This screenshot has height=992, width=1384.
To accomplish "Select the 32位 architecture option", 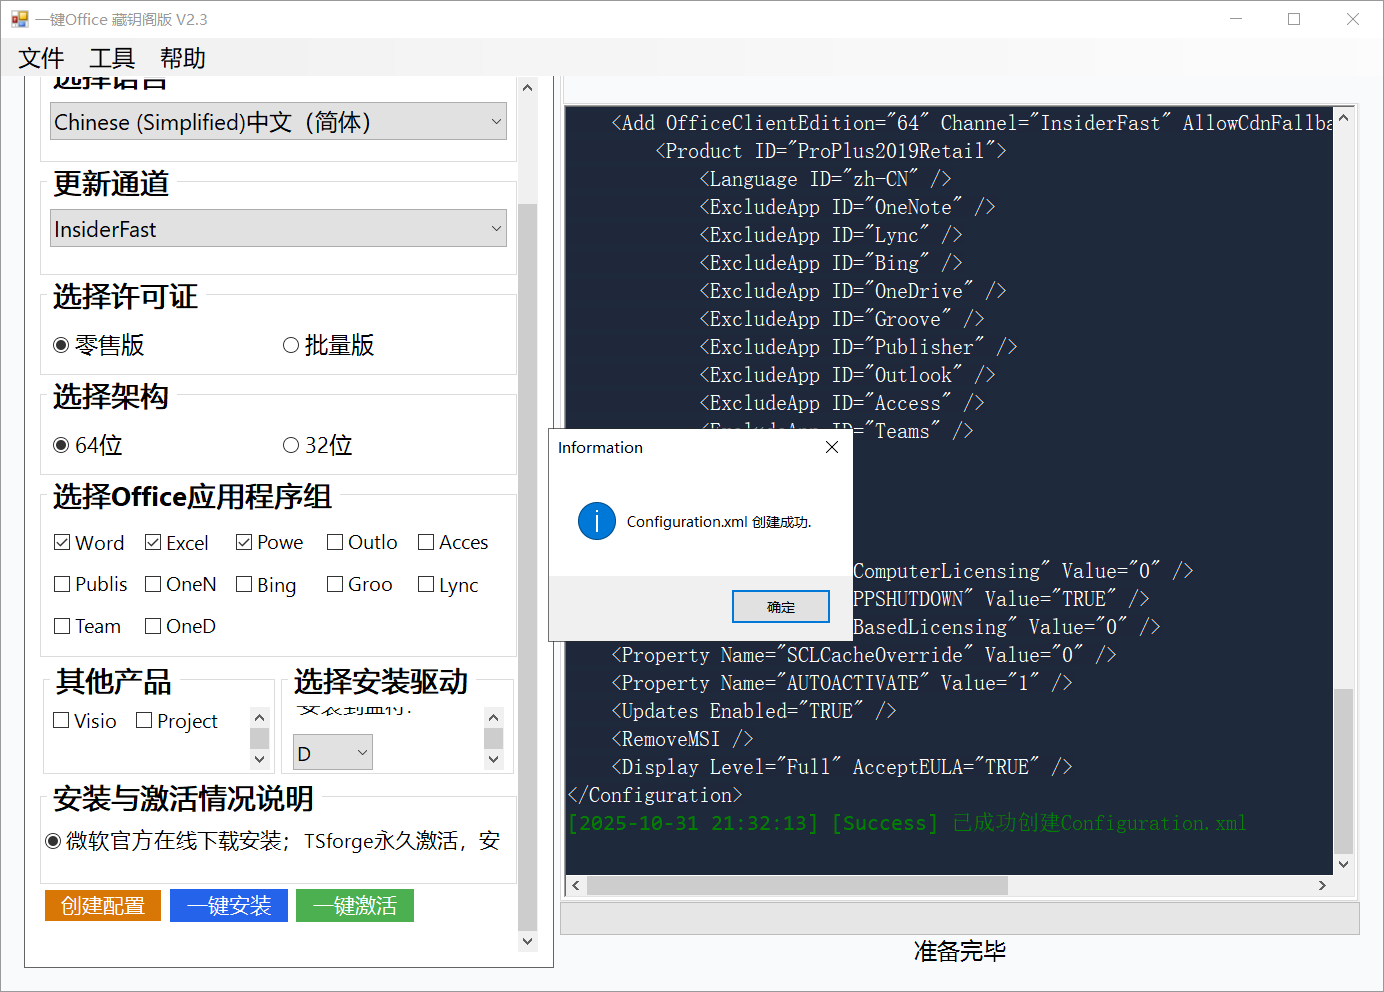I will coord(291,444).
